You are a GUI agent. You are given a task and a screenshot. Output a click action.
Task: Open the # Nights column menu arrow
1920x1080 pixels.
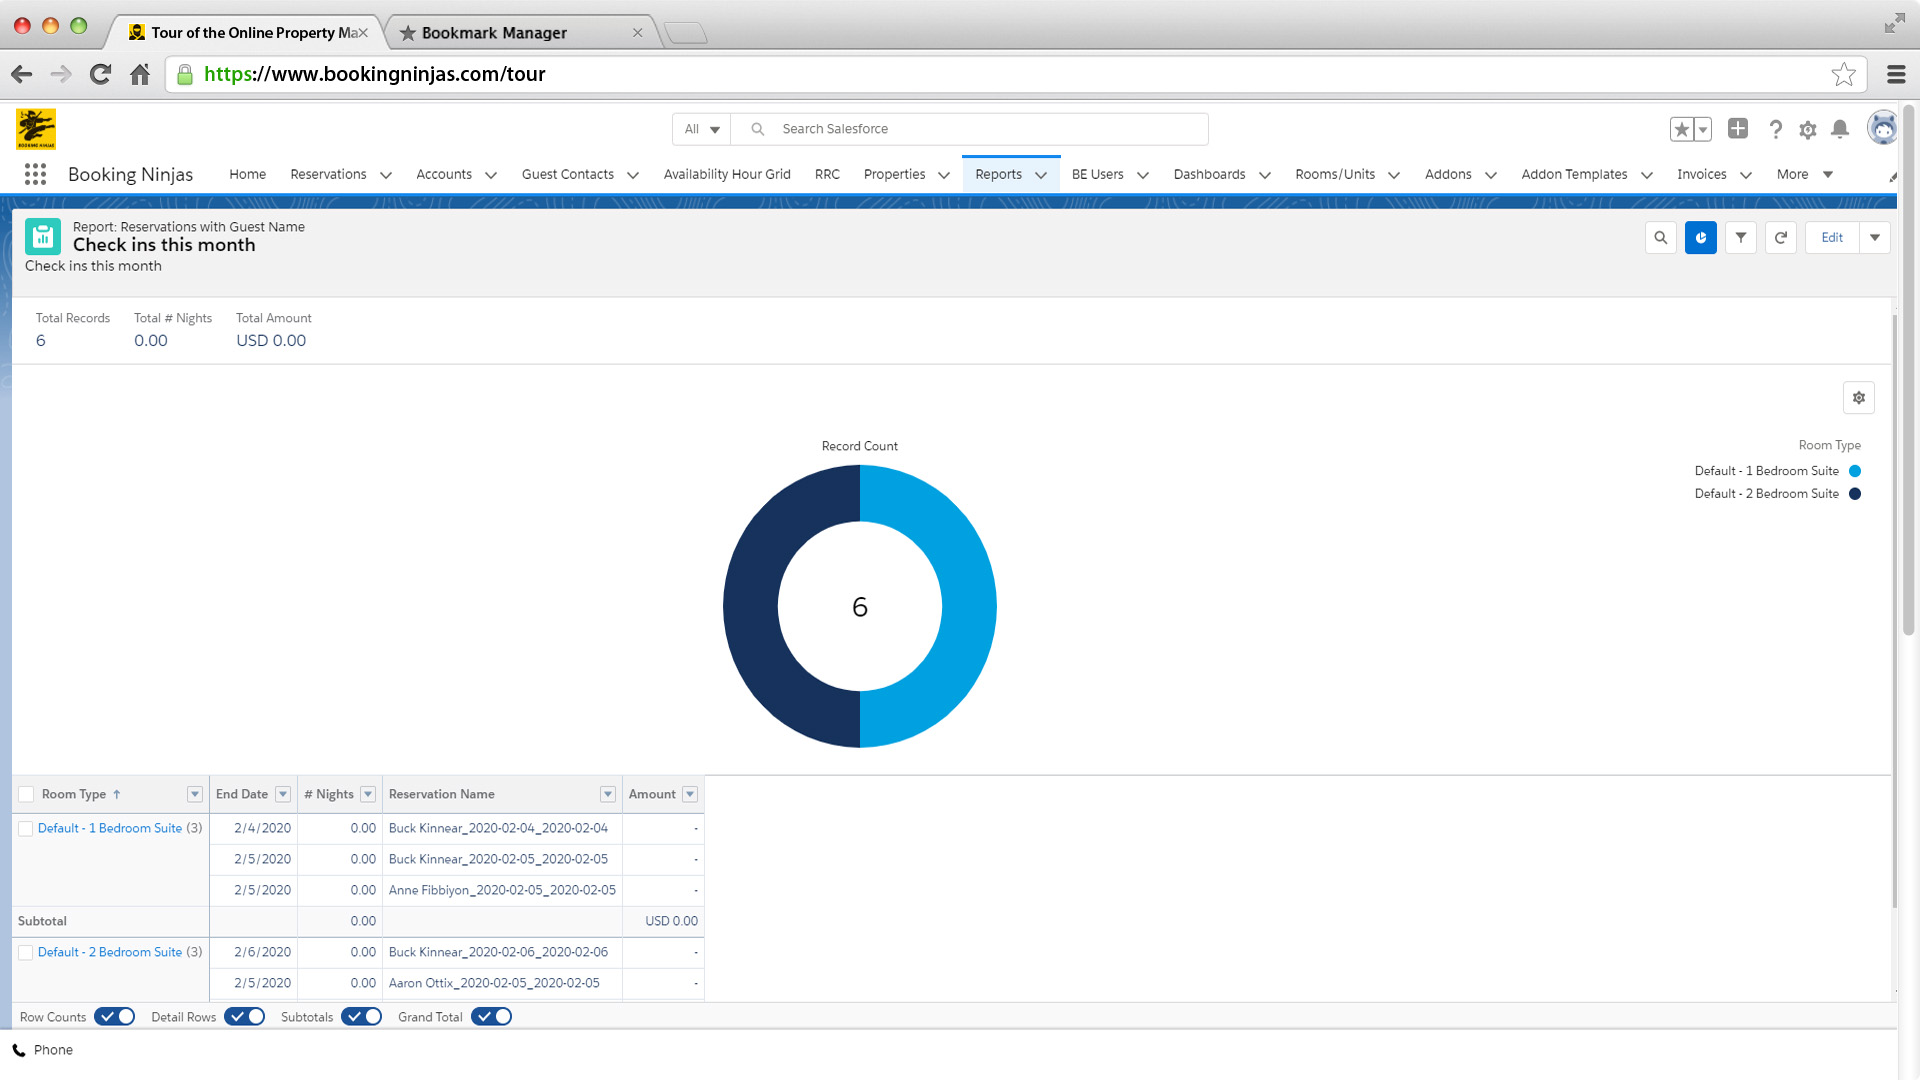tap(368, 794)
